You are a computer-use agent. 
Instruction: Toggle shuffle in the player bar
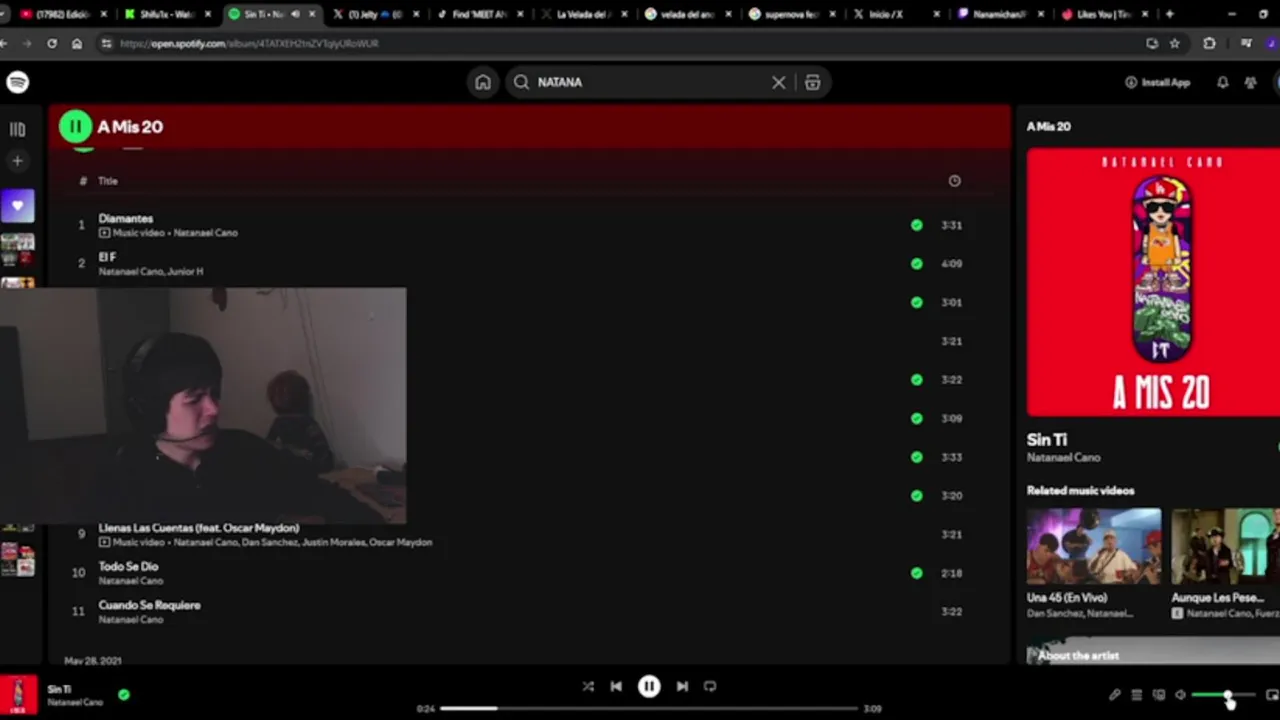[x=588, y=686]
